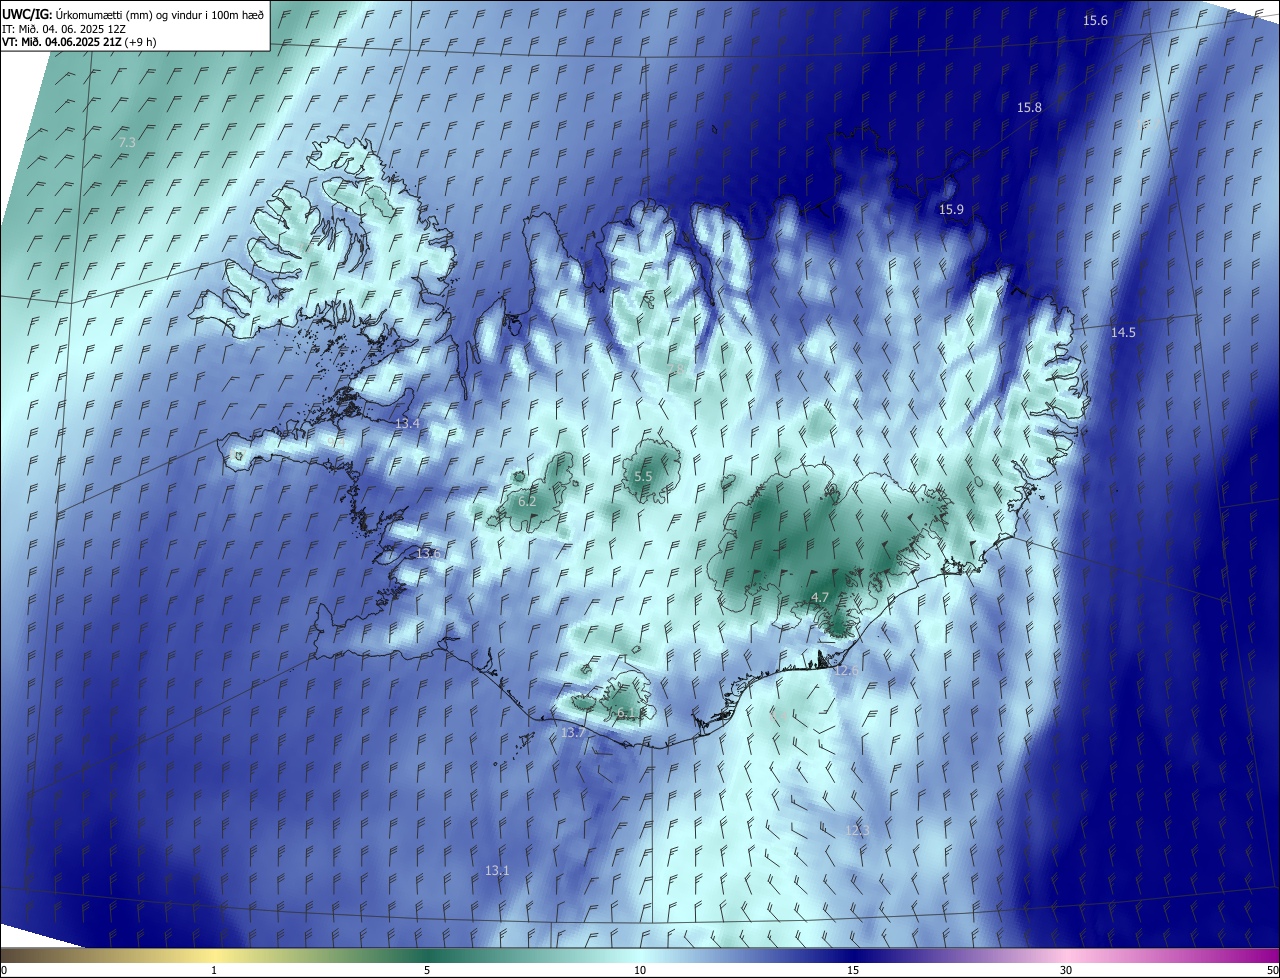1280x978 pixels.
Task: Click the 15.8 value label on the map
Action: click(x=1029, y=108)
